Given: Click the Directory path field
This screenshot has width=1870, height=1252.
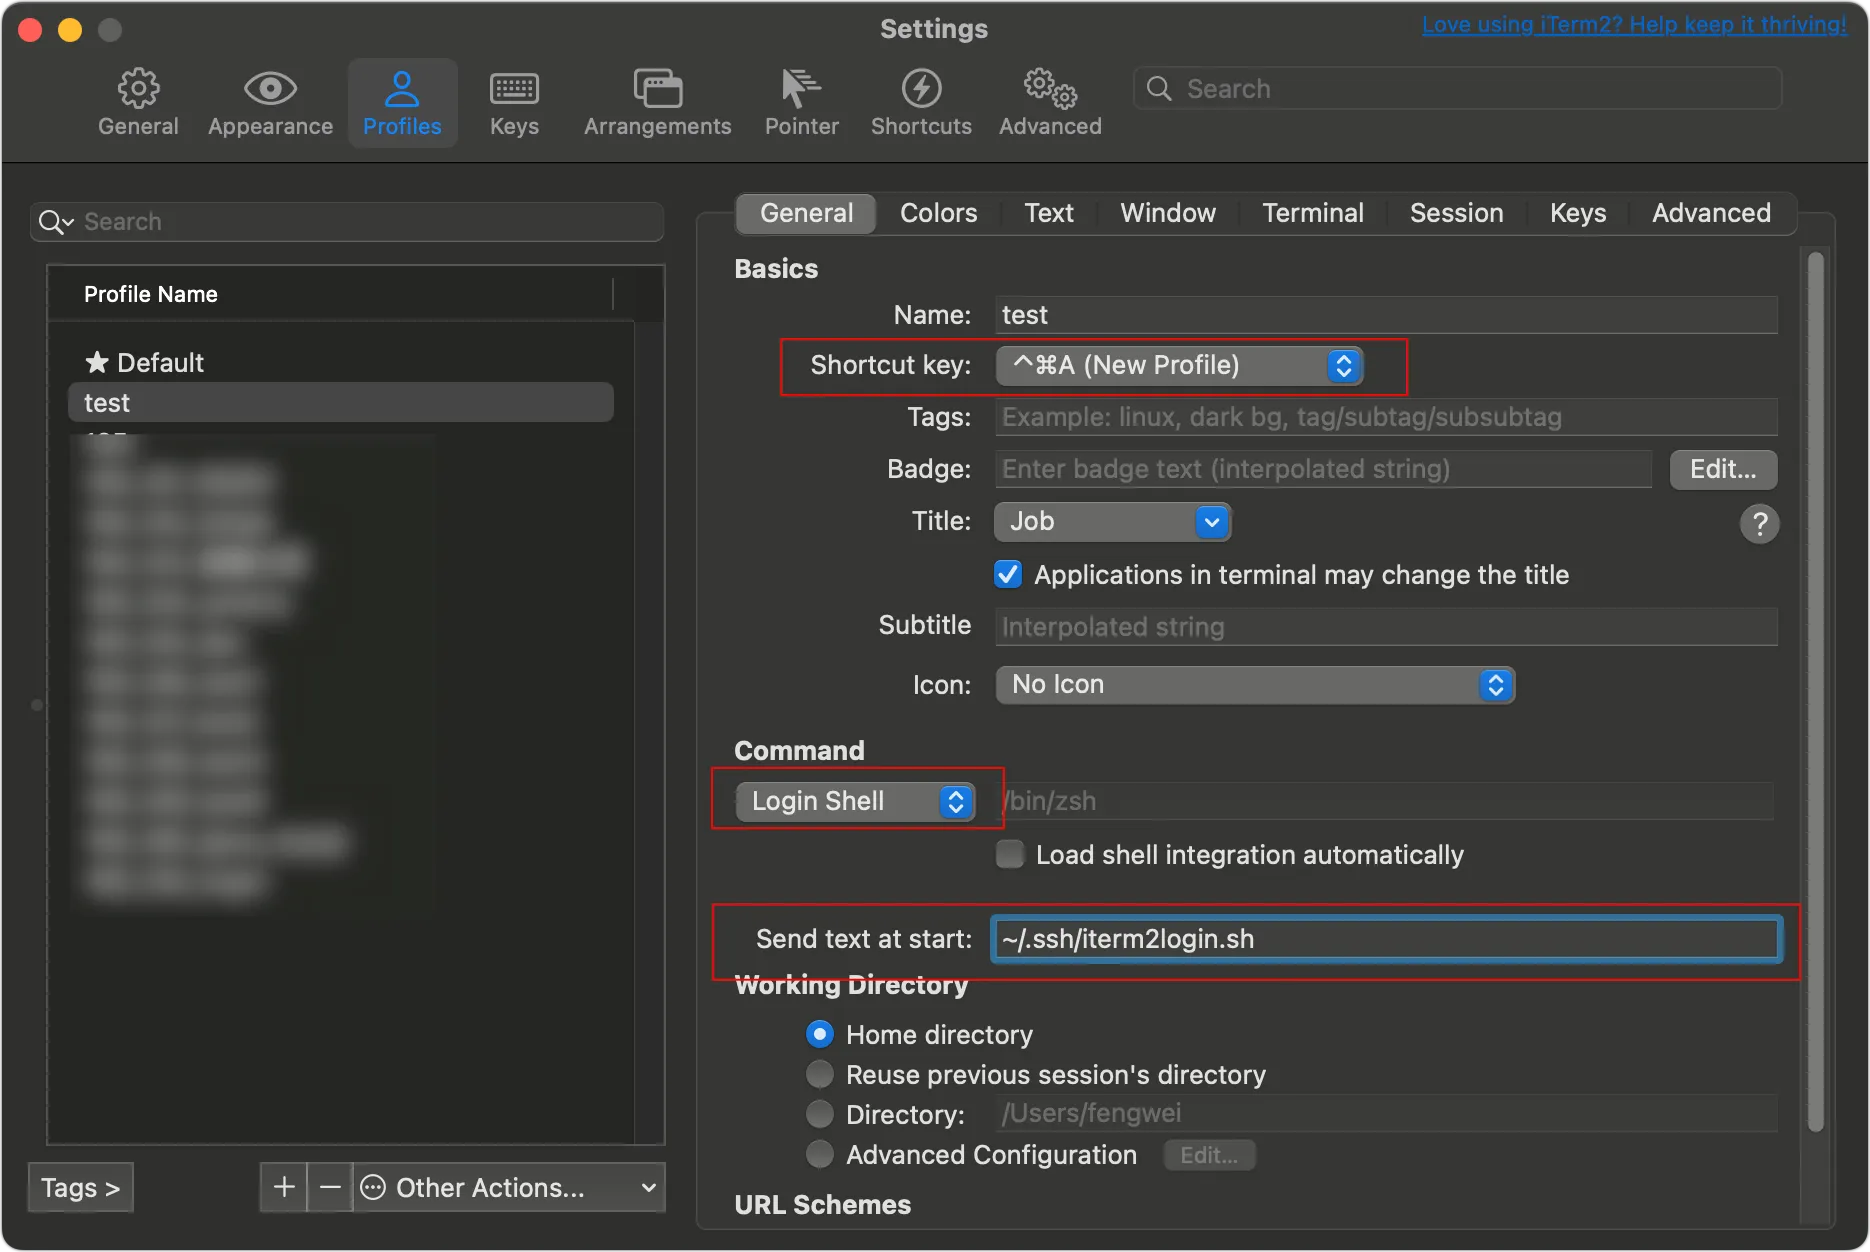Looking at the screenshot, I should 1386,1113.
